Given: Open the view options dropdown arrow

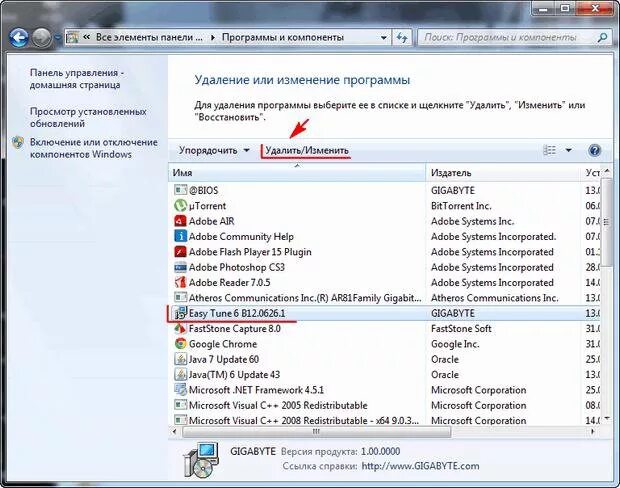Looking at the screenshot, I should coord(568,150).
